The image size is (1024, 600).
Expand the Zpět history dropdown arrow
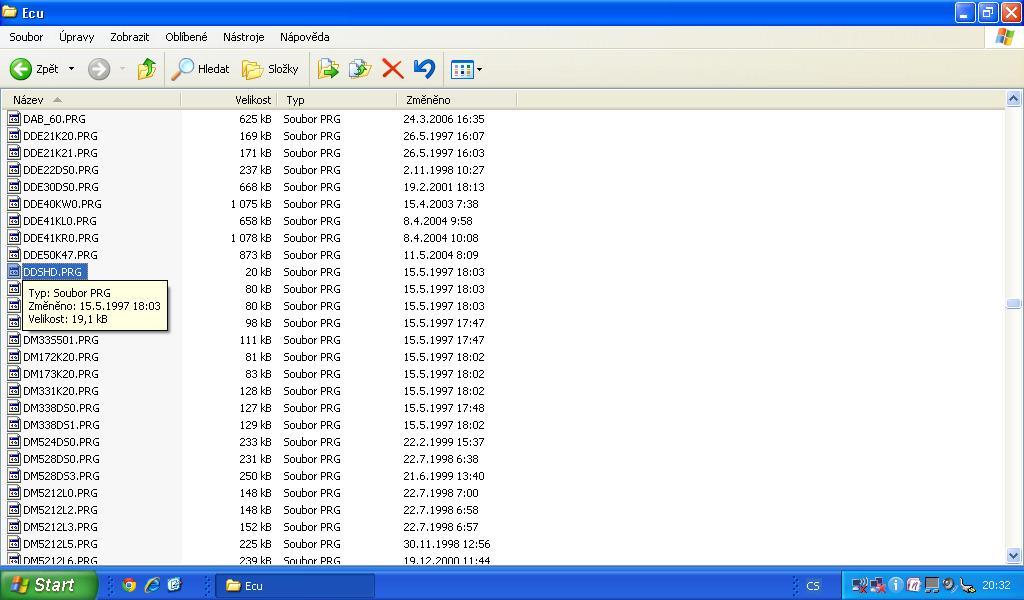click(71, 69)
